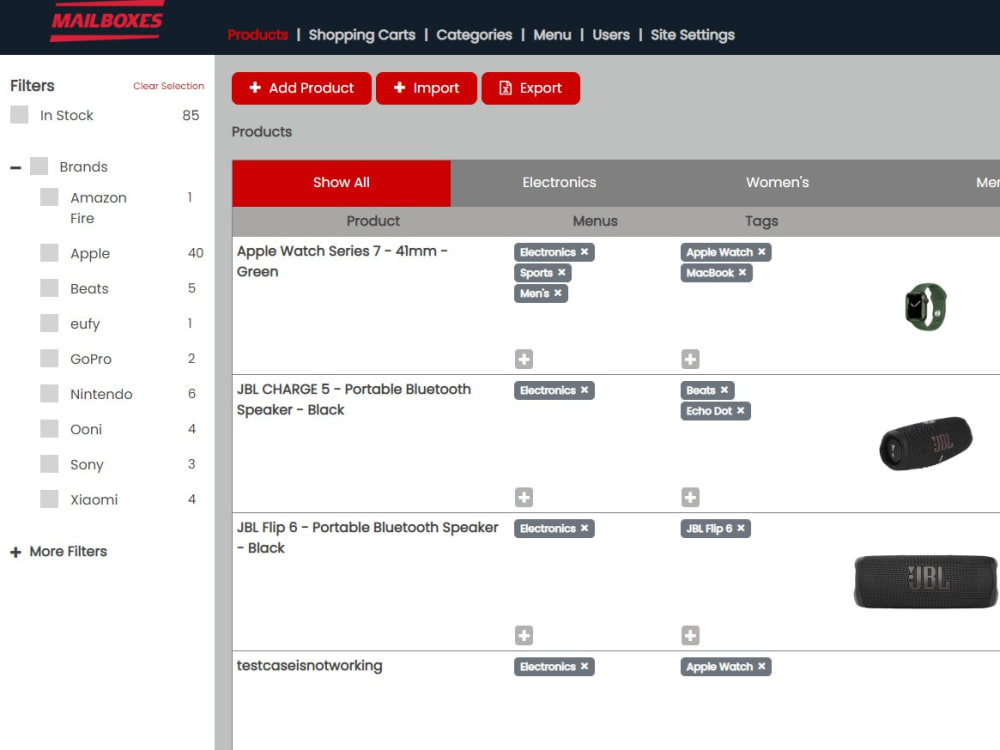Screen dimensions: 1000x750
Task: Add a menu to JBL Flip 6 row
Action: pyautogui.click(x=524, y=635)
